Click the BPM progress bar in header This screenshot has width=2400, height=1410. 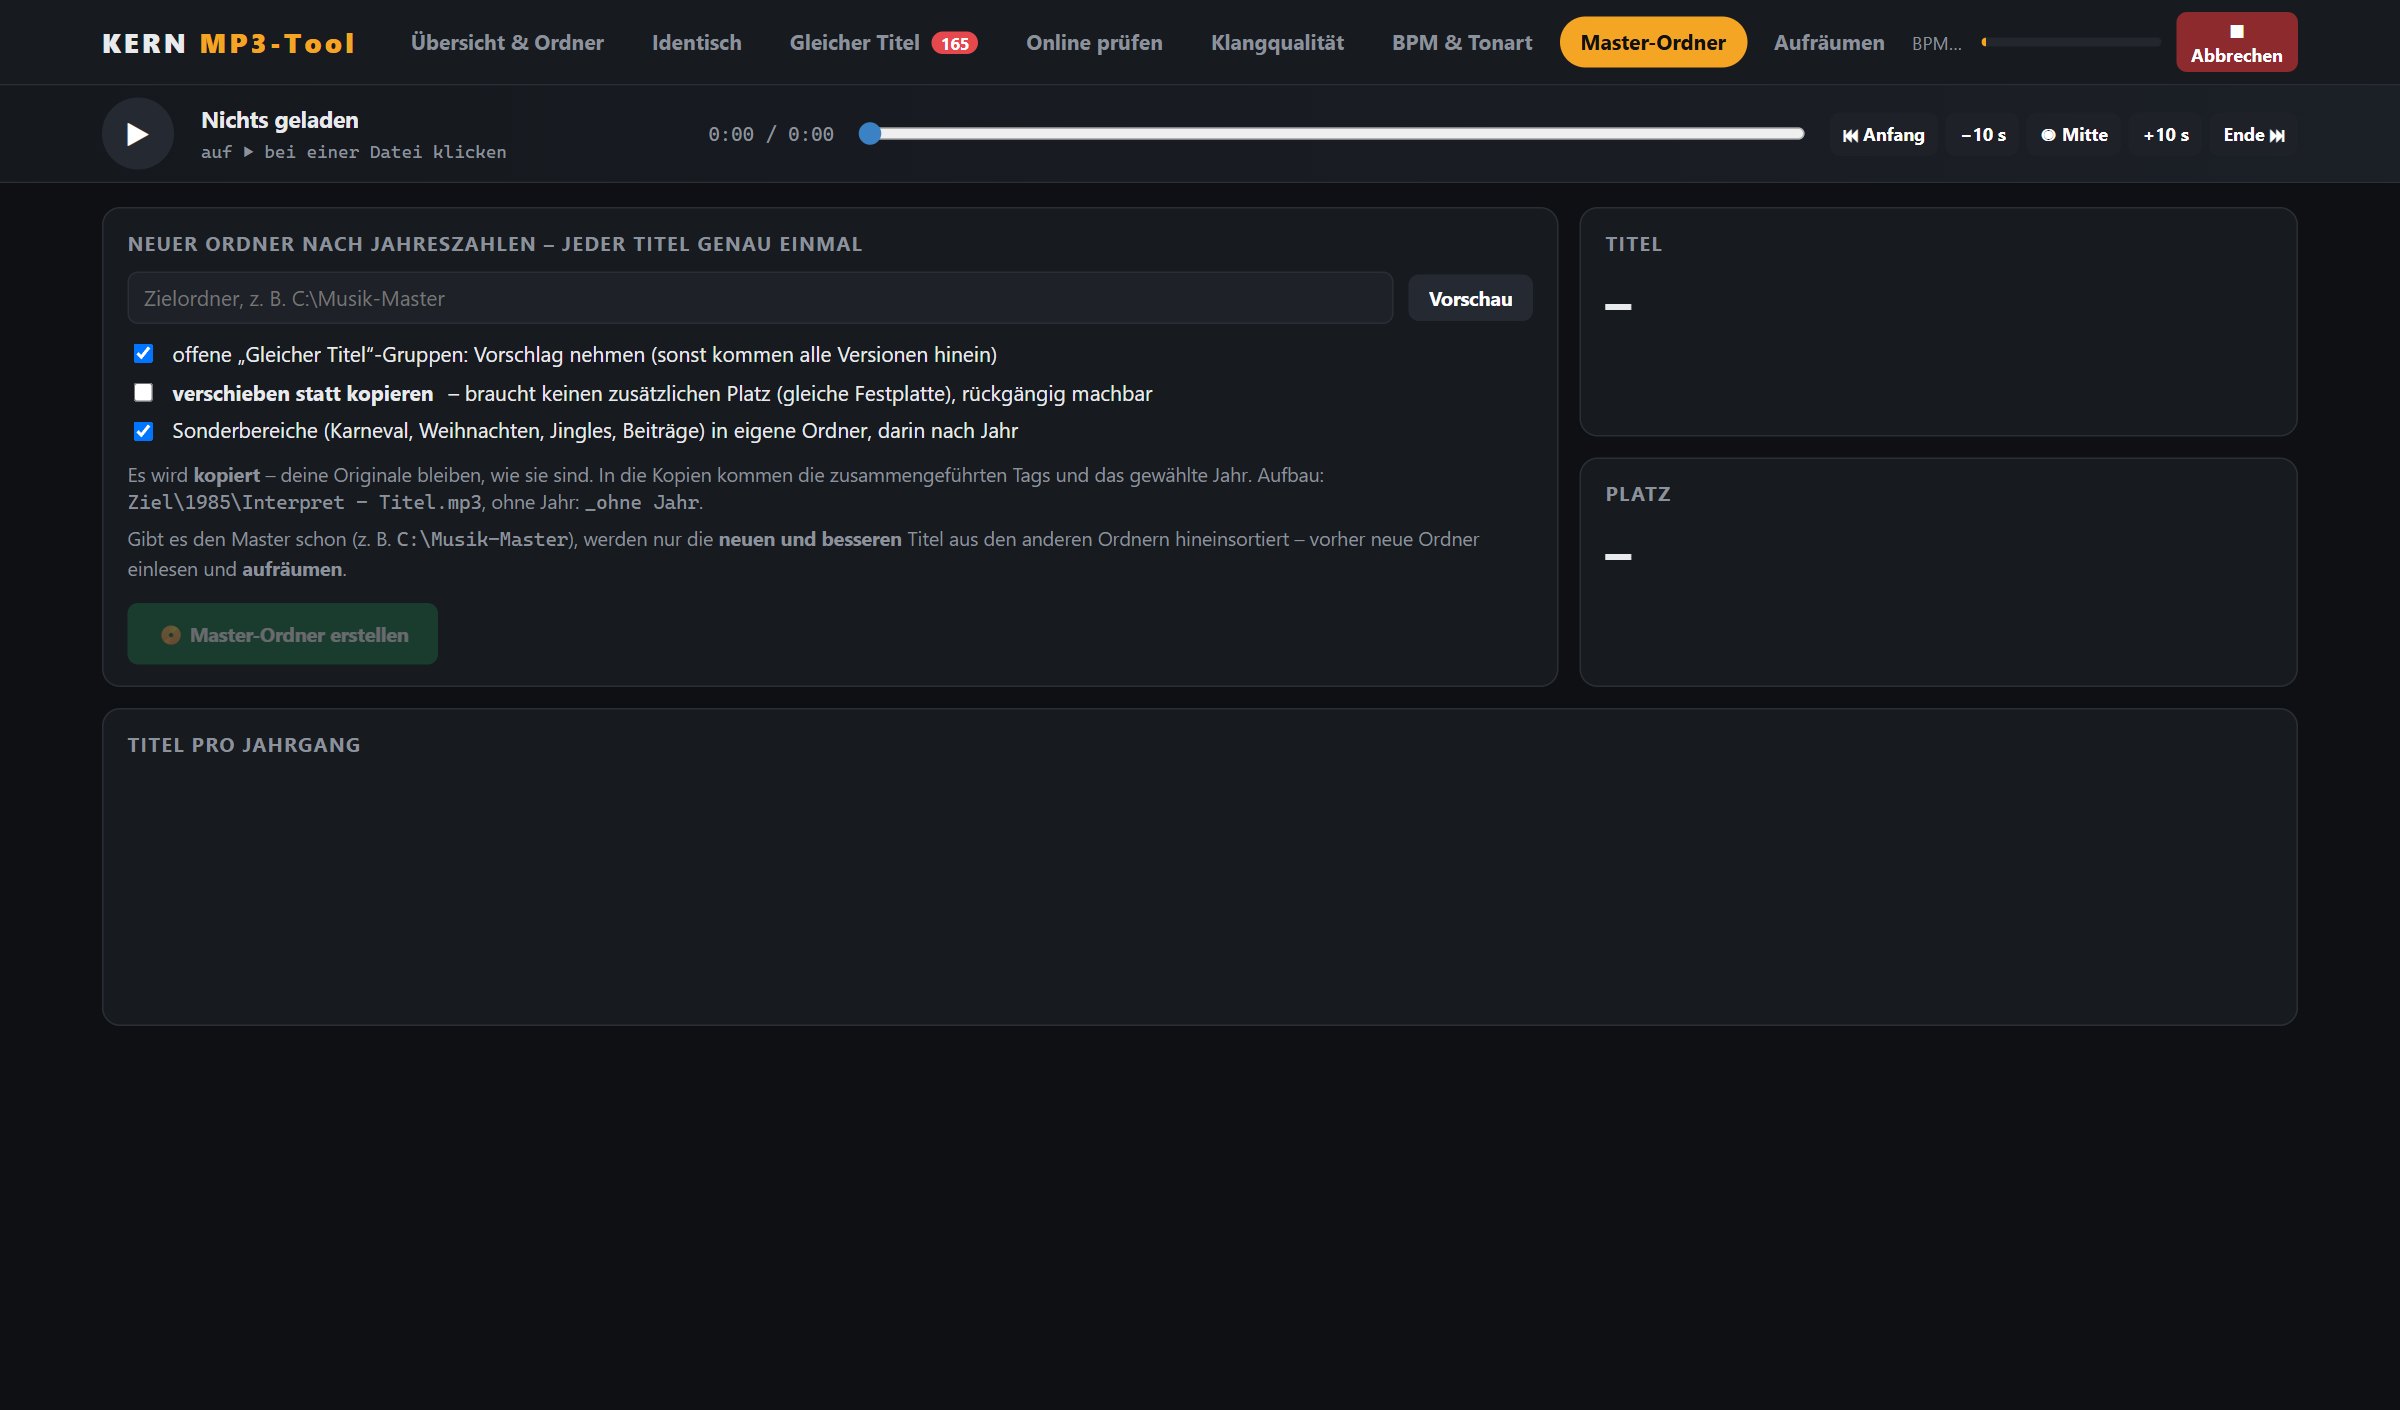(2071, 43)
